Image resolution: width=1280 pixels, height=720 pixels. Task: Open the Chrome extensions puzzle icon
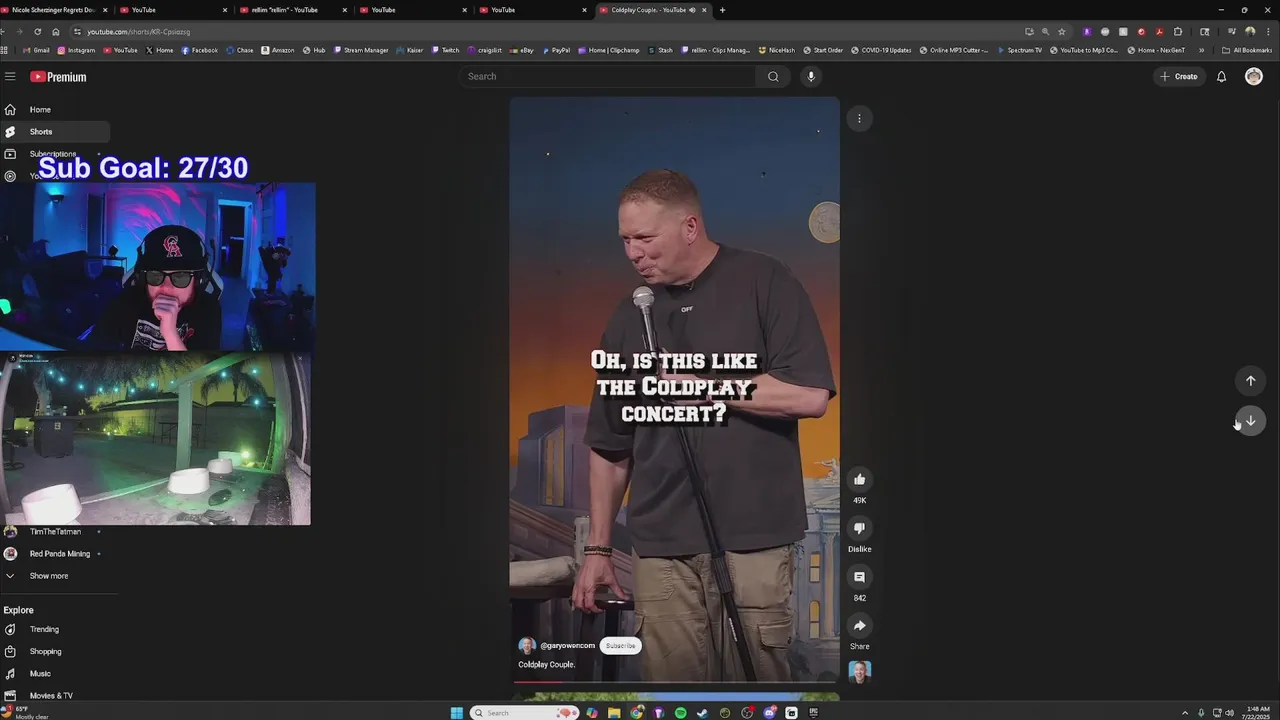pyautogui.click(x=1177, y=31)
